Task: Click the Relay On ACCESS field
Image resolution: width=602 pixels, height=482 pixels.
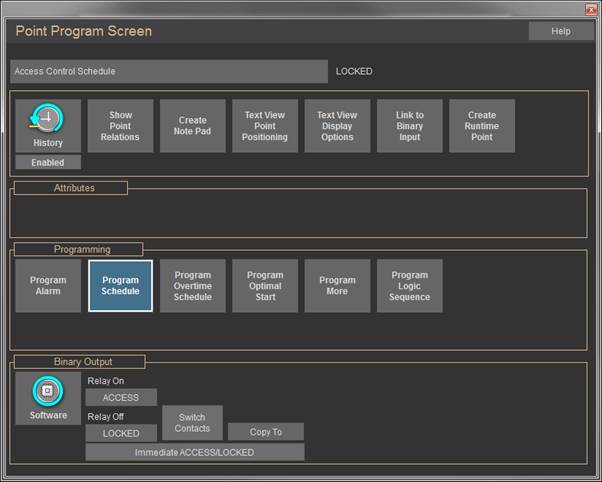Action: [x=121, y=398]
